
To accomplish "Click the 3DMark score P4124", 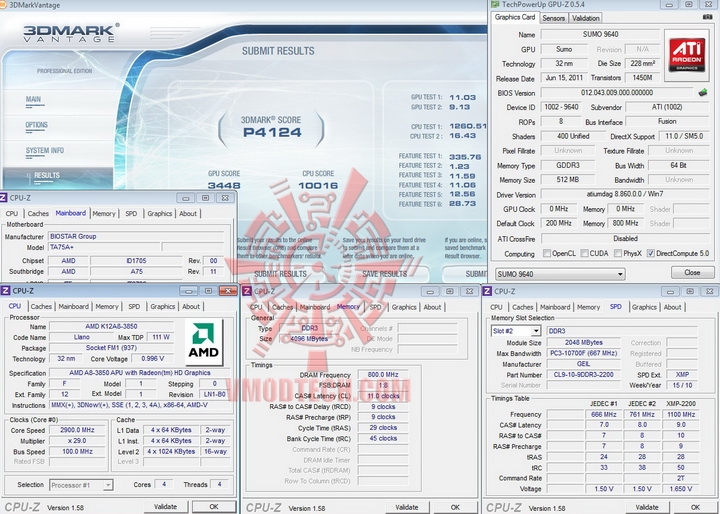I will point(272,133).
